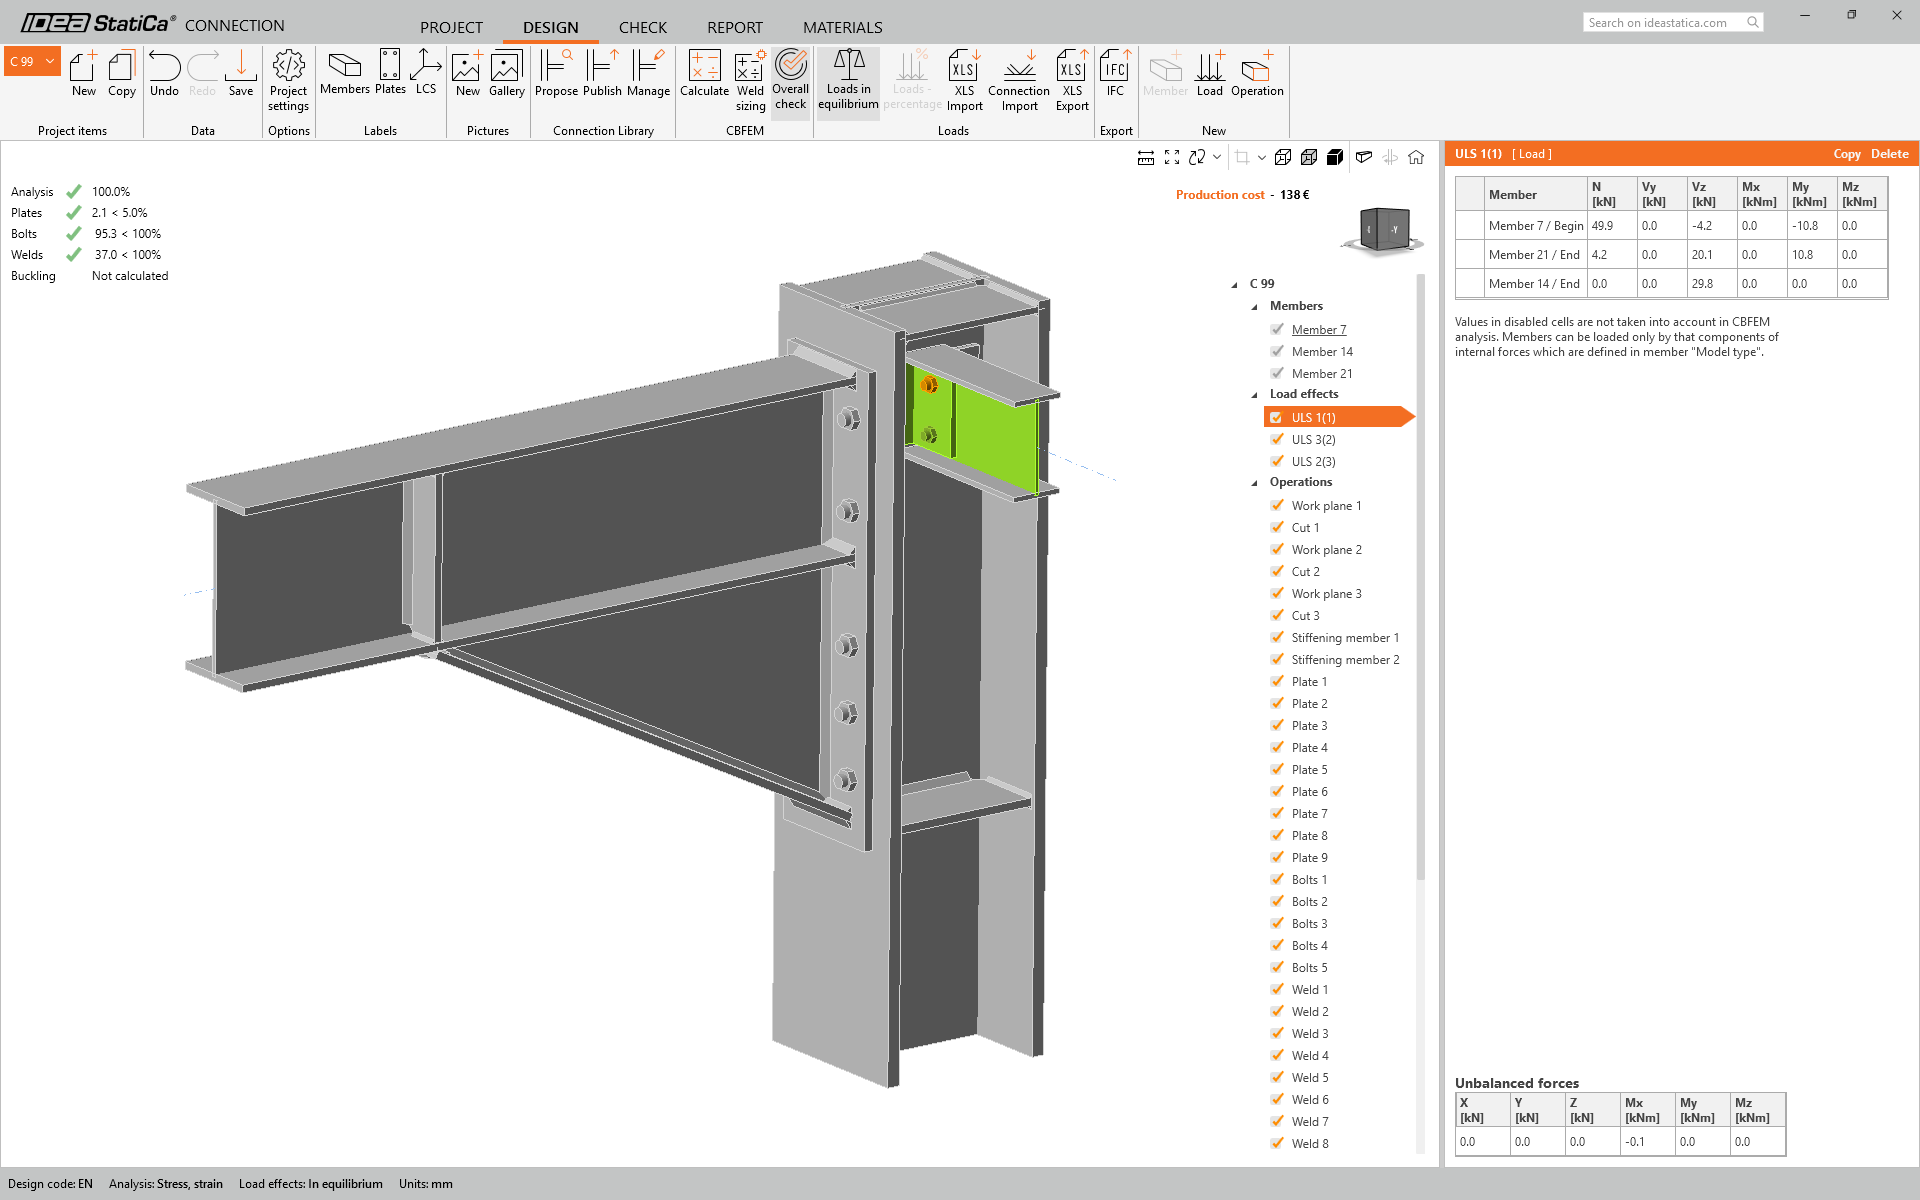1920x1200 pixels.
Task: Open the rotate view dropdown arrow
Action: click(1217, 157)
